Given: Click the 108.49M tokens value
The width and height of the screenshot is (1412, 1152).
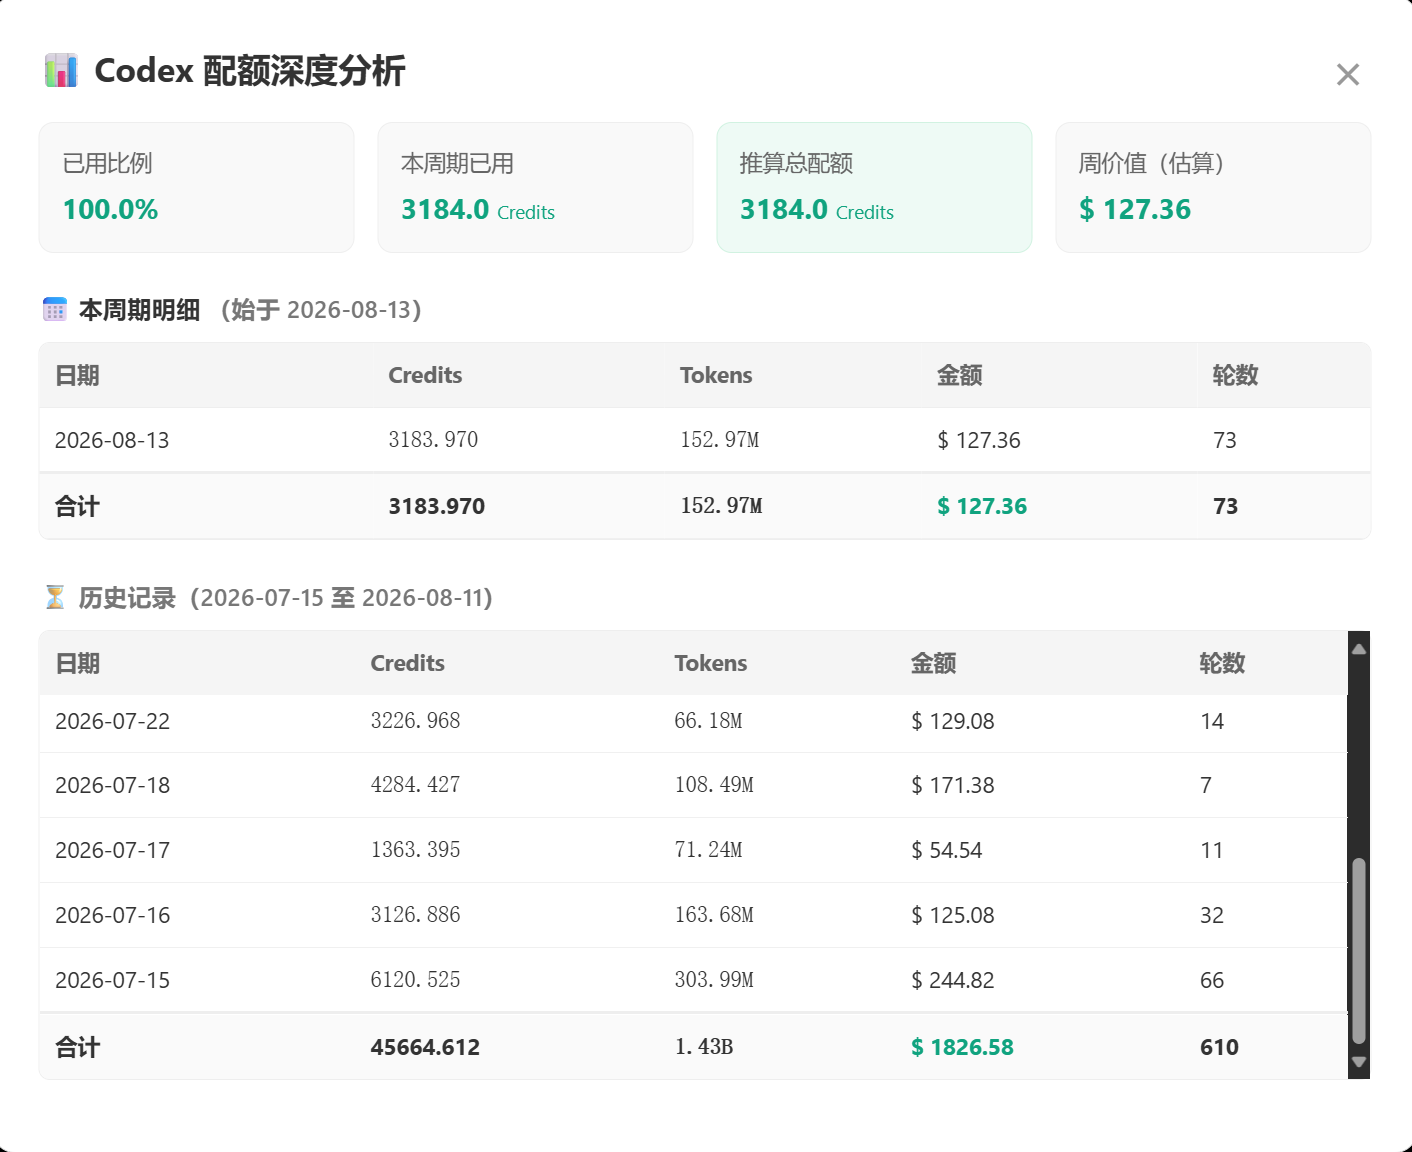Looking at the screenshot, I should (x=714, y=785).
